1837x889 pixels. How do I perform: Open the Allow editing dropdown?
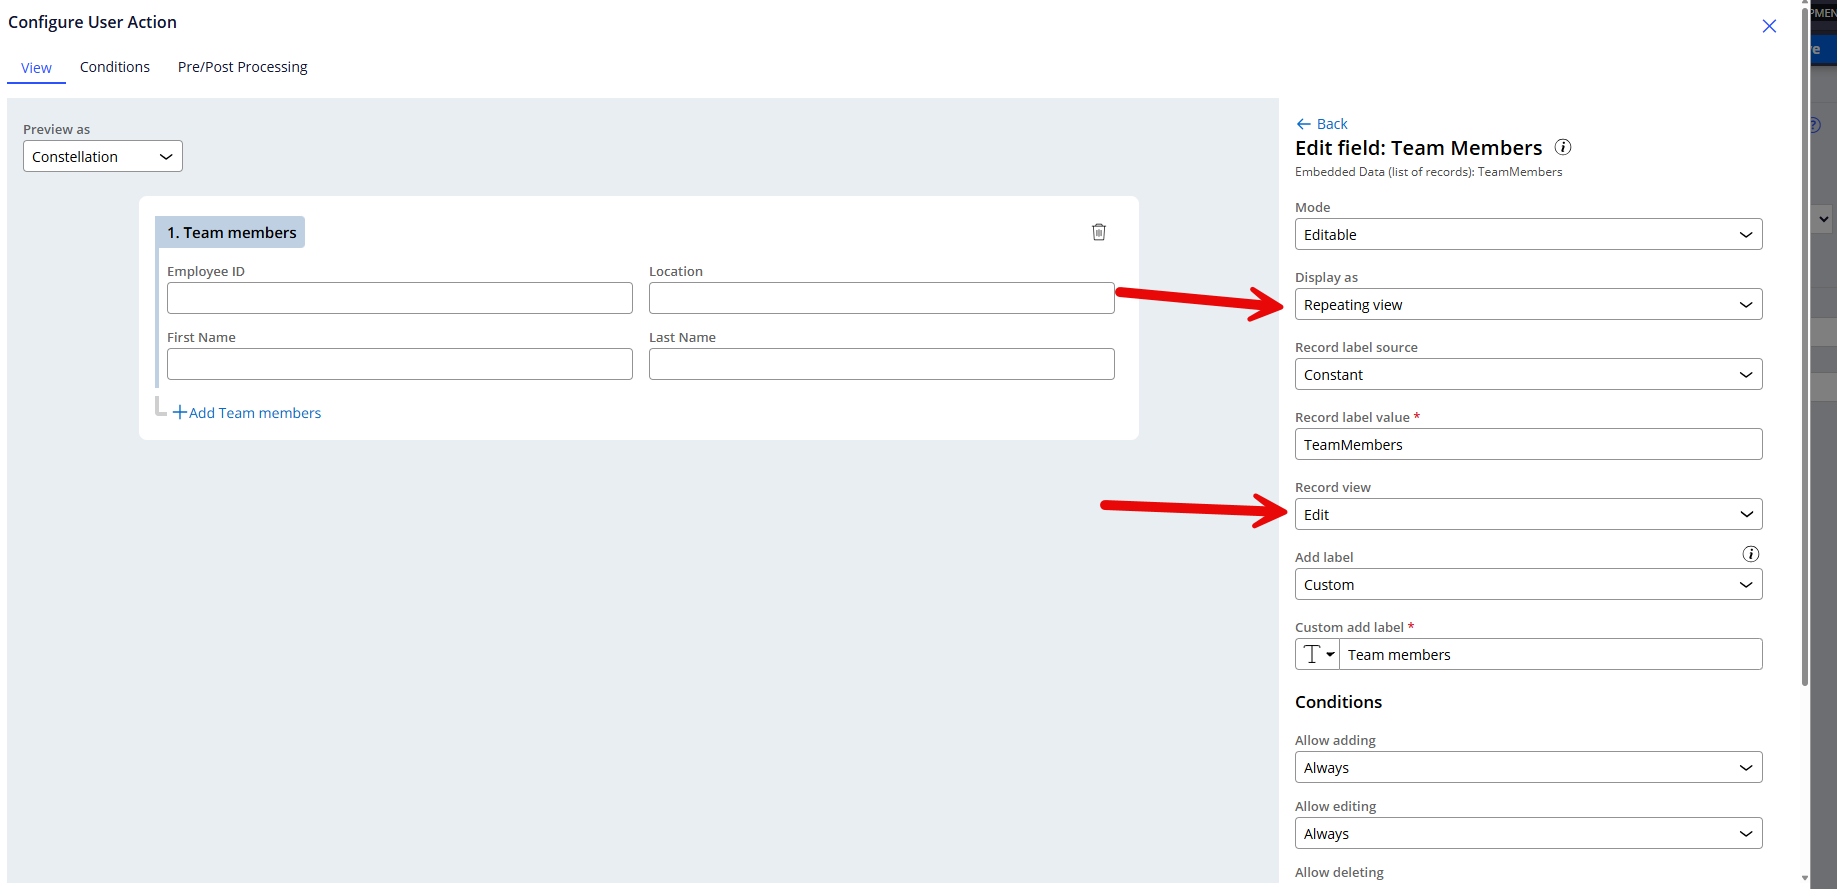pyautogui.click(x=1528, y=834)
